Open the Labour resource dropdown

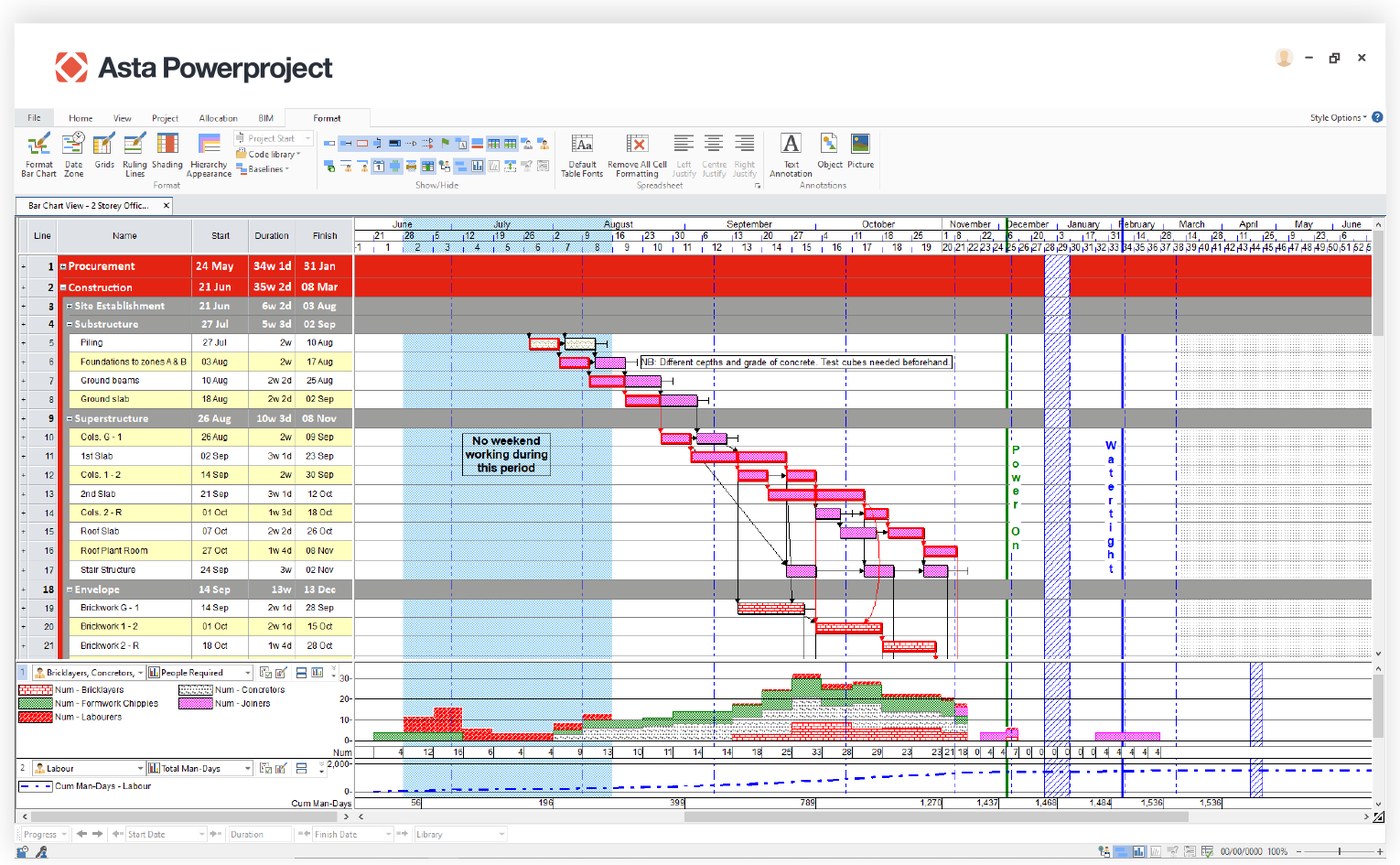coord(88,768)
